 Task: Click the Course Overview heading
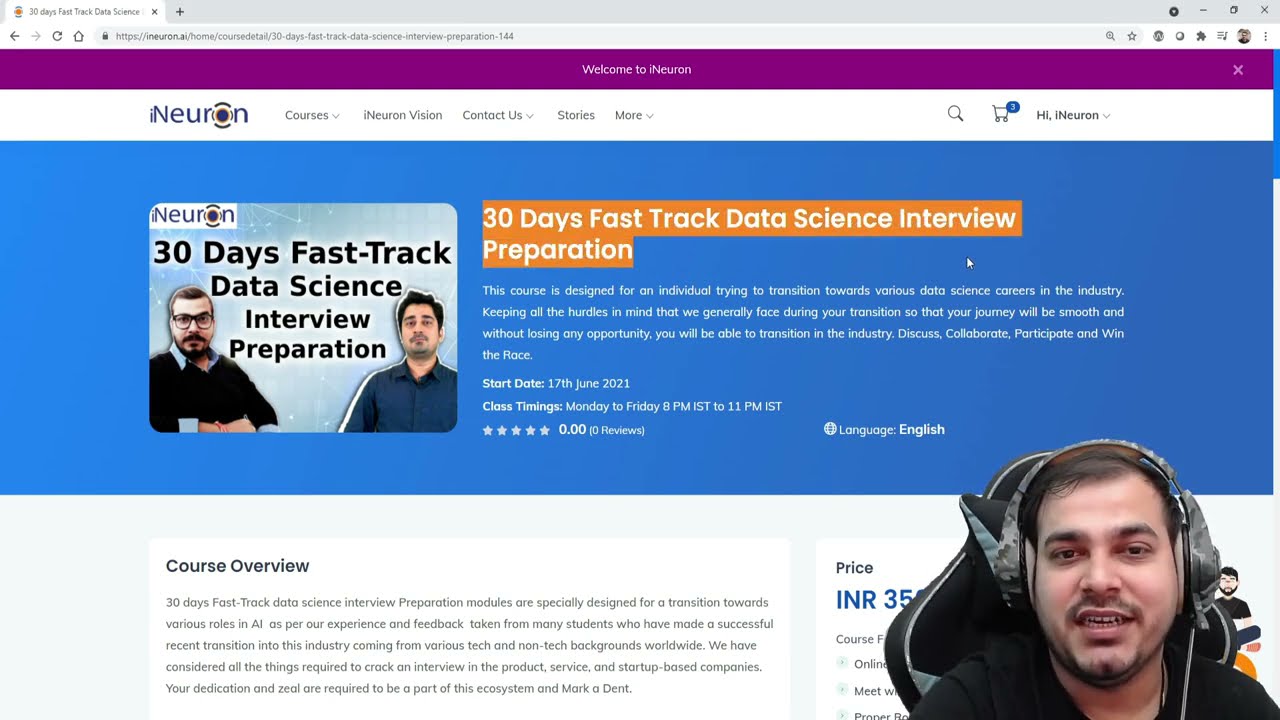click(237, 566)
